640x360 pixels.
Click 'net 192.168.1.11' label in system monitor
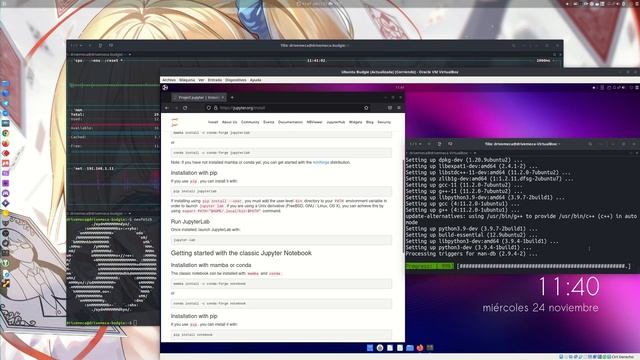click(94, 168)
